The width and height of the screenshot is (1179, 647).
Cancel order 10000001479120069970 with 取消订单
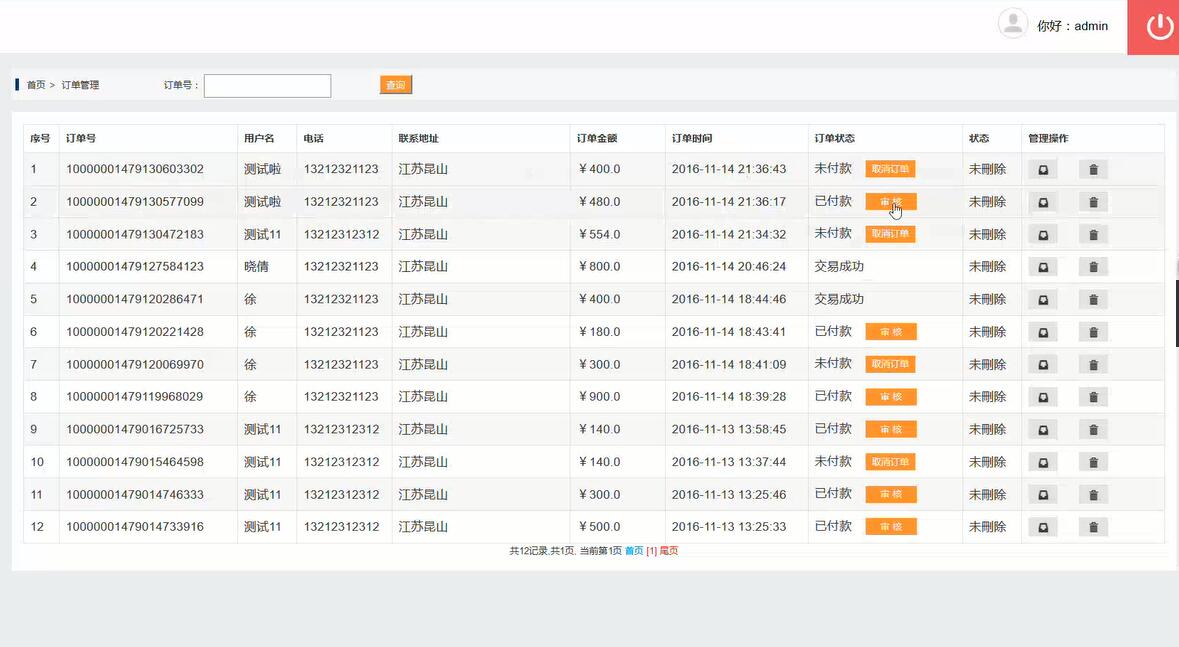click(x=890, y=364)
